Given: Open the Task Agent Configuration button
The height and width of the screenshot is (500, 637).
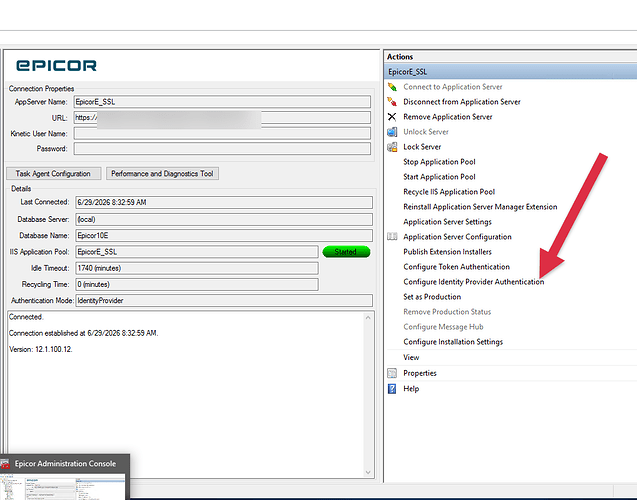Looking at the screenshot, I should coord(54,173).
